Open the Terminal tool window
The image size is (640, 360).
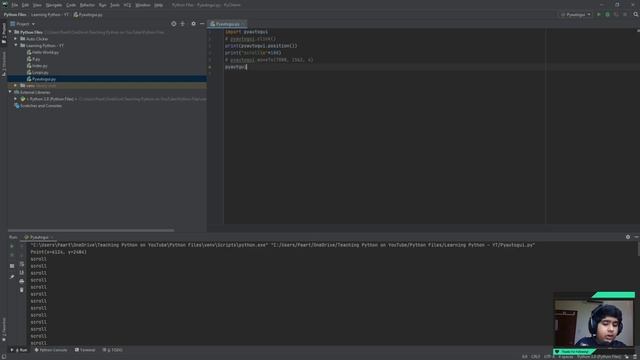point(85,350)
